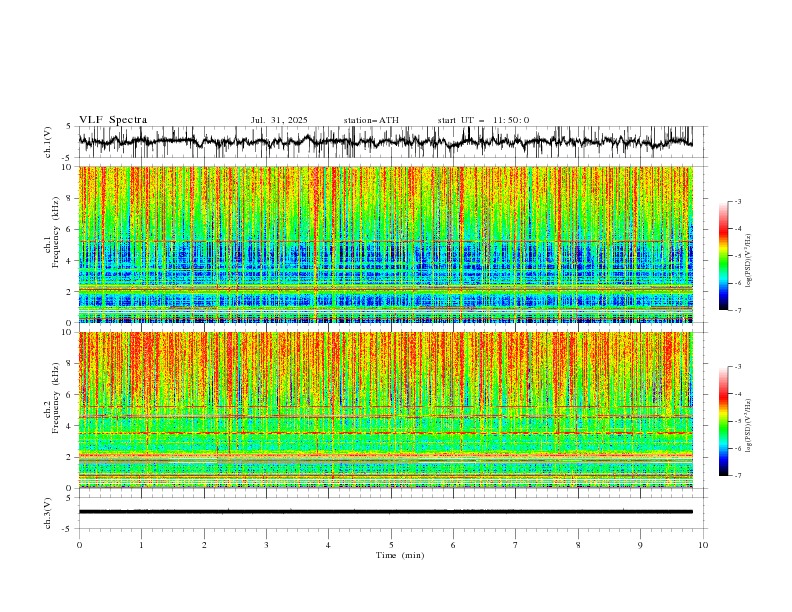
Task: Click the "10" frequency tick of ch.1 spectrogram
Action: coord(68,167)
